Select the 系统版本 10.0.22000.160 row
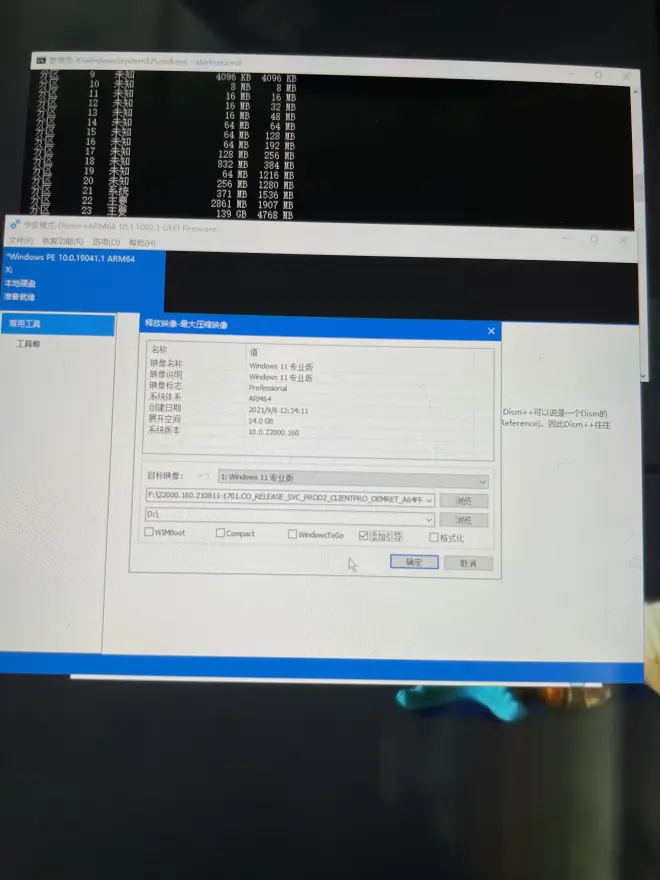 coord(320,431)
